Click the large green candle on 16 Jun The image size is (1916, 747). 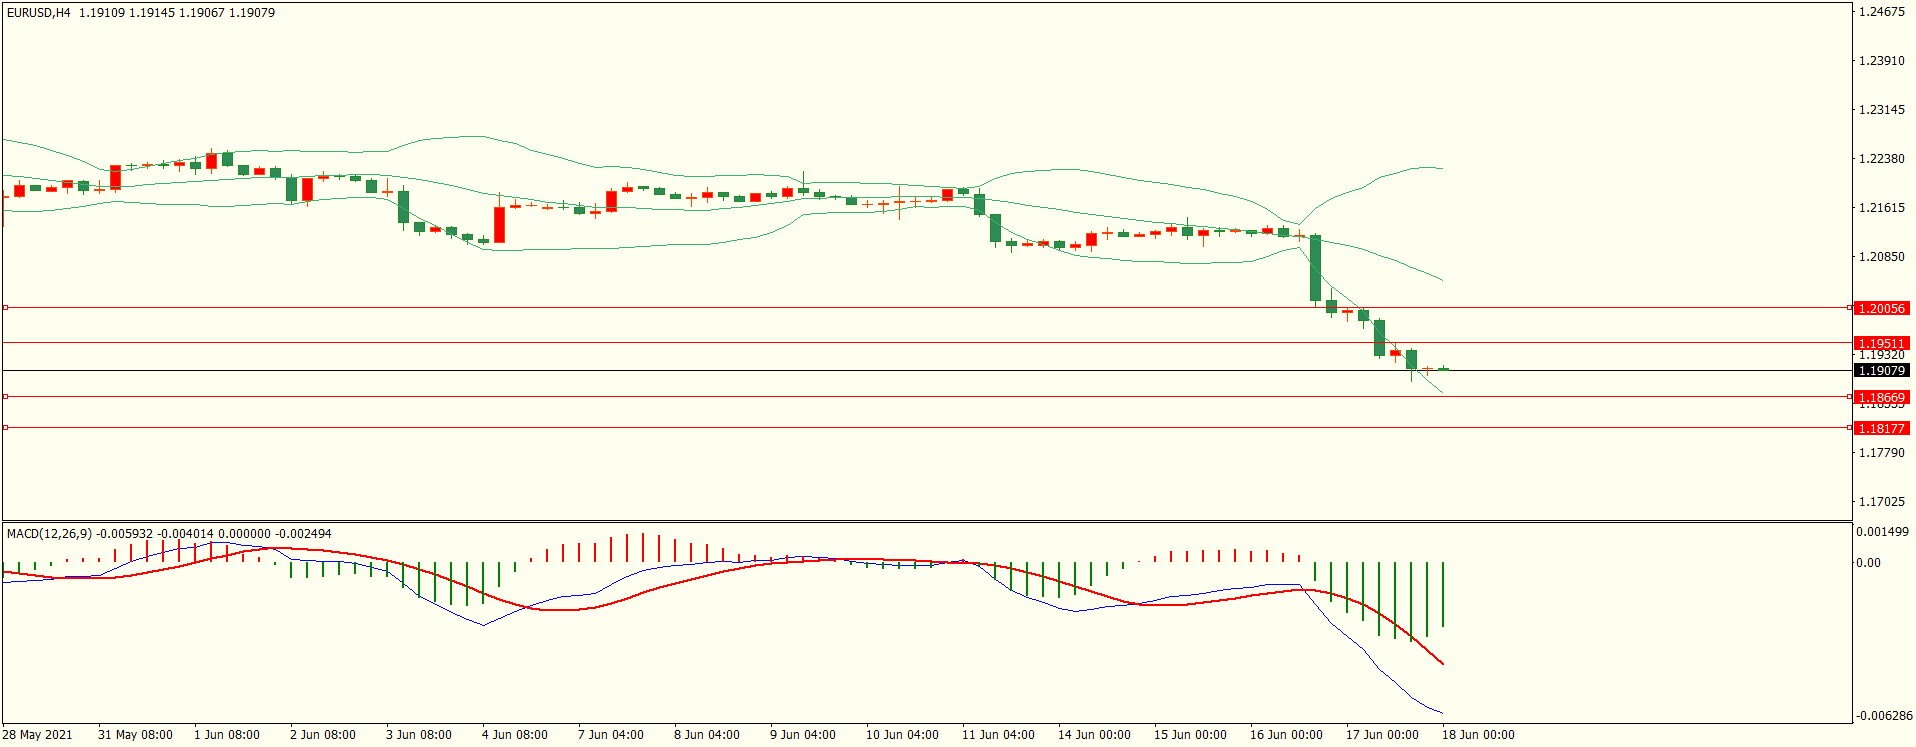click(1315, 268)
